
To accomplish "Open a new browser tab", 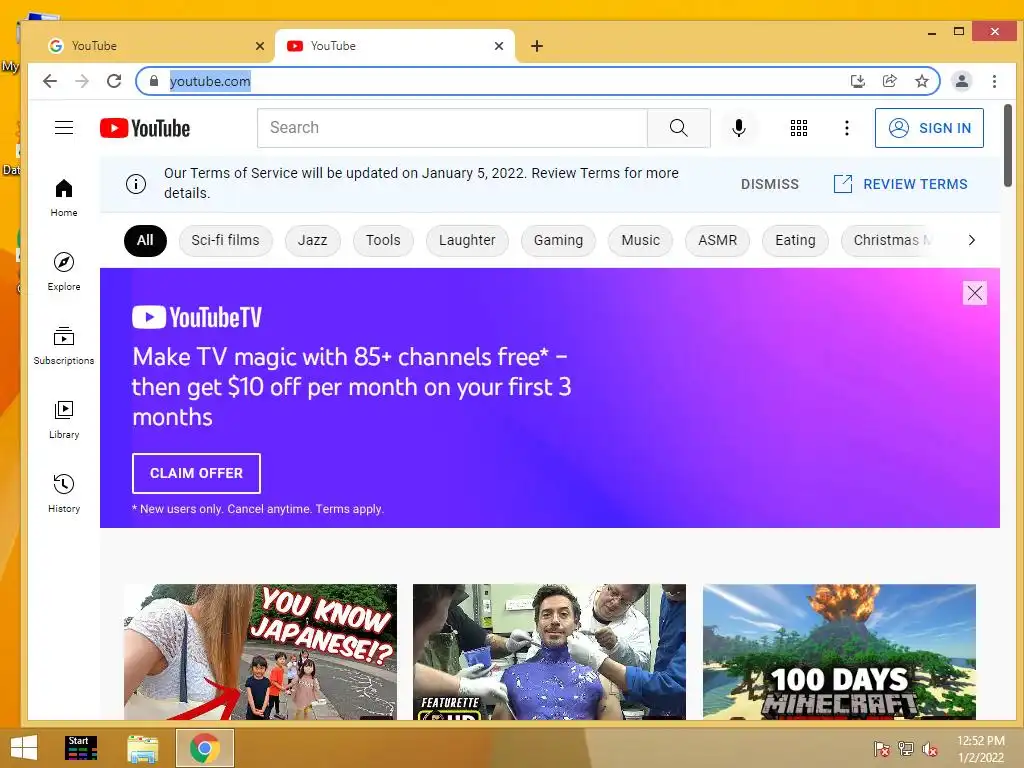I will pos(537,46).
